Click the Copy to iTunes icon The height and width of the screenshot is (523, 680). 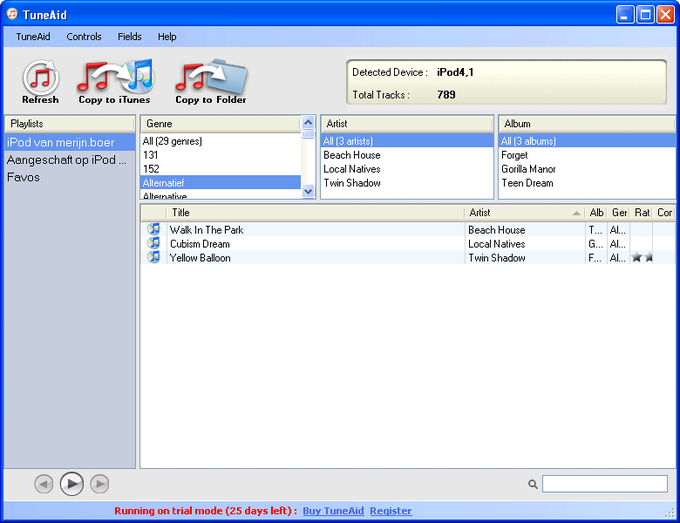(115, 82)
